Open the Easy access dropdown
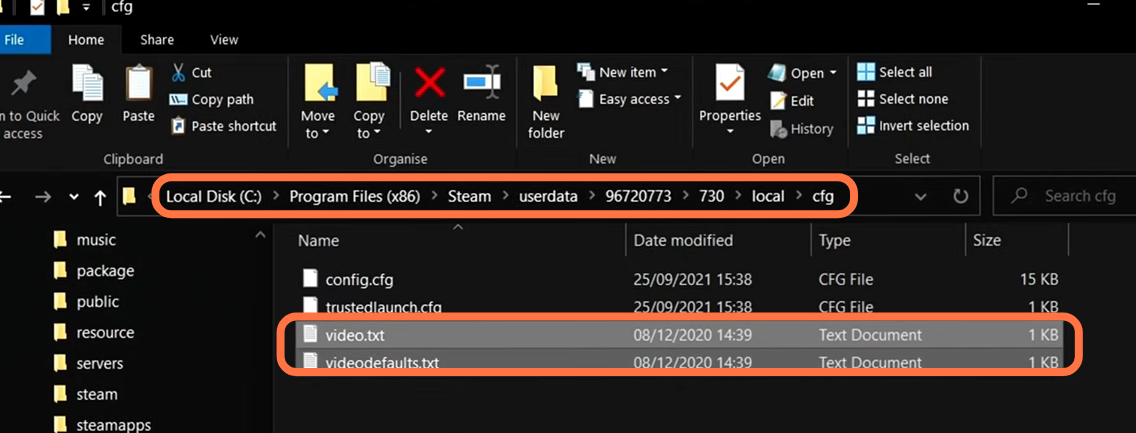Viewport: 1136px width, 433px height. click(x=629, y=99)
